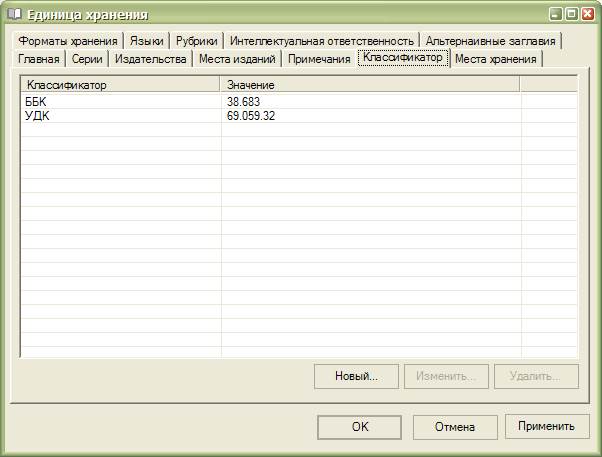Image resolution: width=602 pixels, height=457 pixels.
Task: Click the Отмена button
Action: (x=454, y=427)
